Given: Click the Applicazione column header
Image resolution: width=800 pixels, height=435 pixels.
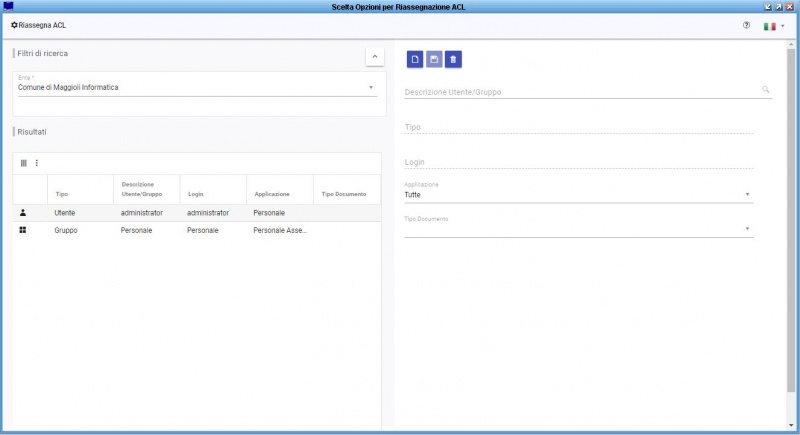Looking at the screenshot, I should tap(271, 194).
